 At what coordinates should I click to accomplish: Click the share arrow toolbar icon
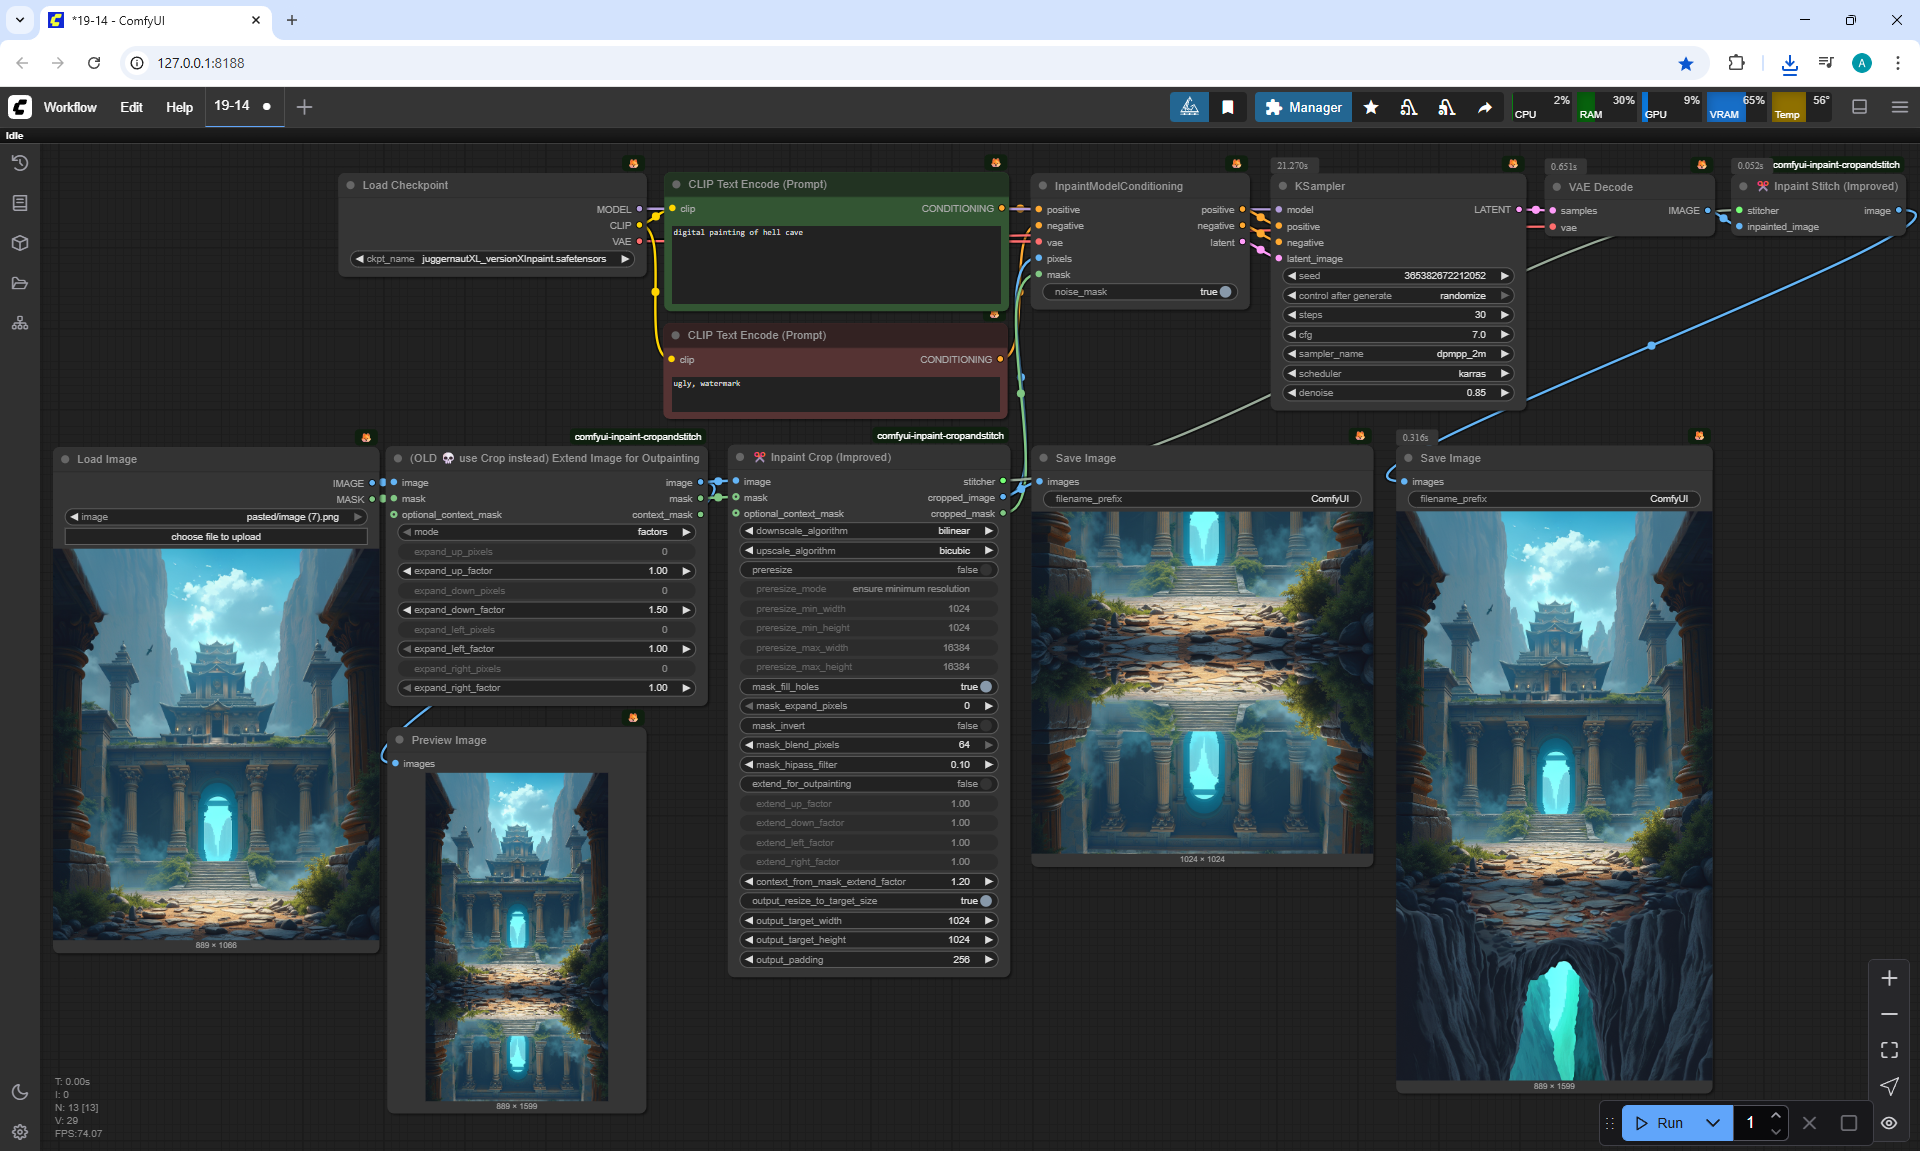pos(1485,107)
